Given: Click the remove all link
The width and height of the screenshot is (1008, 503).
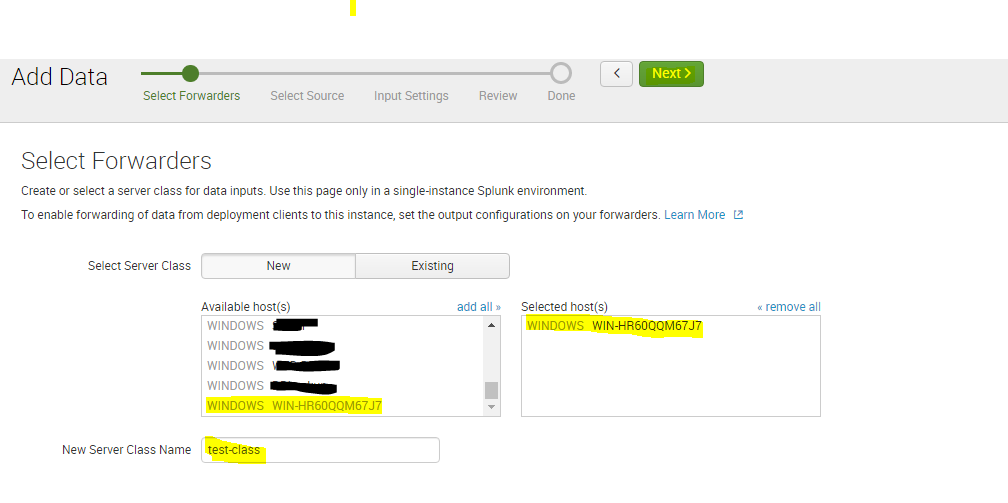Looking at the screenshot, I should 789,307.
